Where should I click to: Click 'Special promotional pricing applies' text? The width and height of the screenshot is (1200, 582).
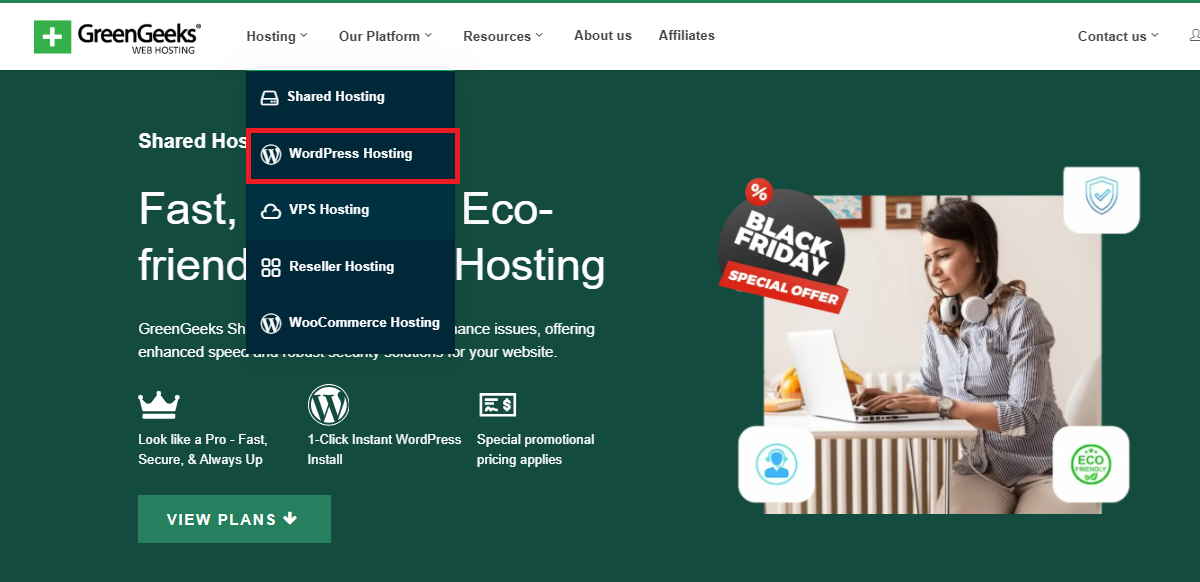coord(536,450)
